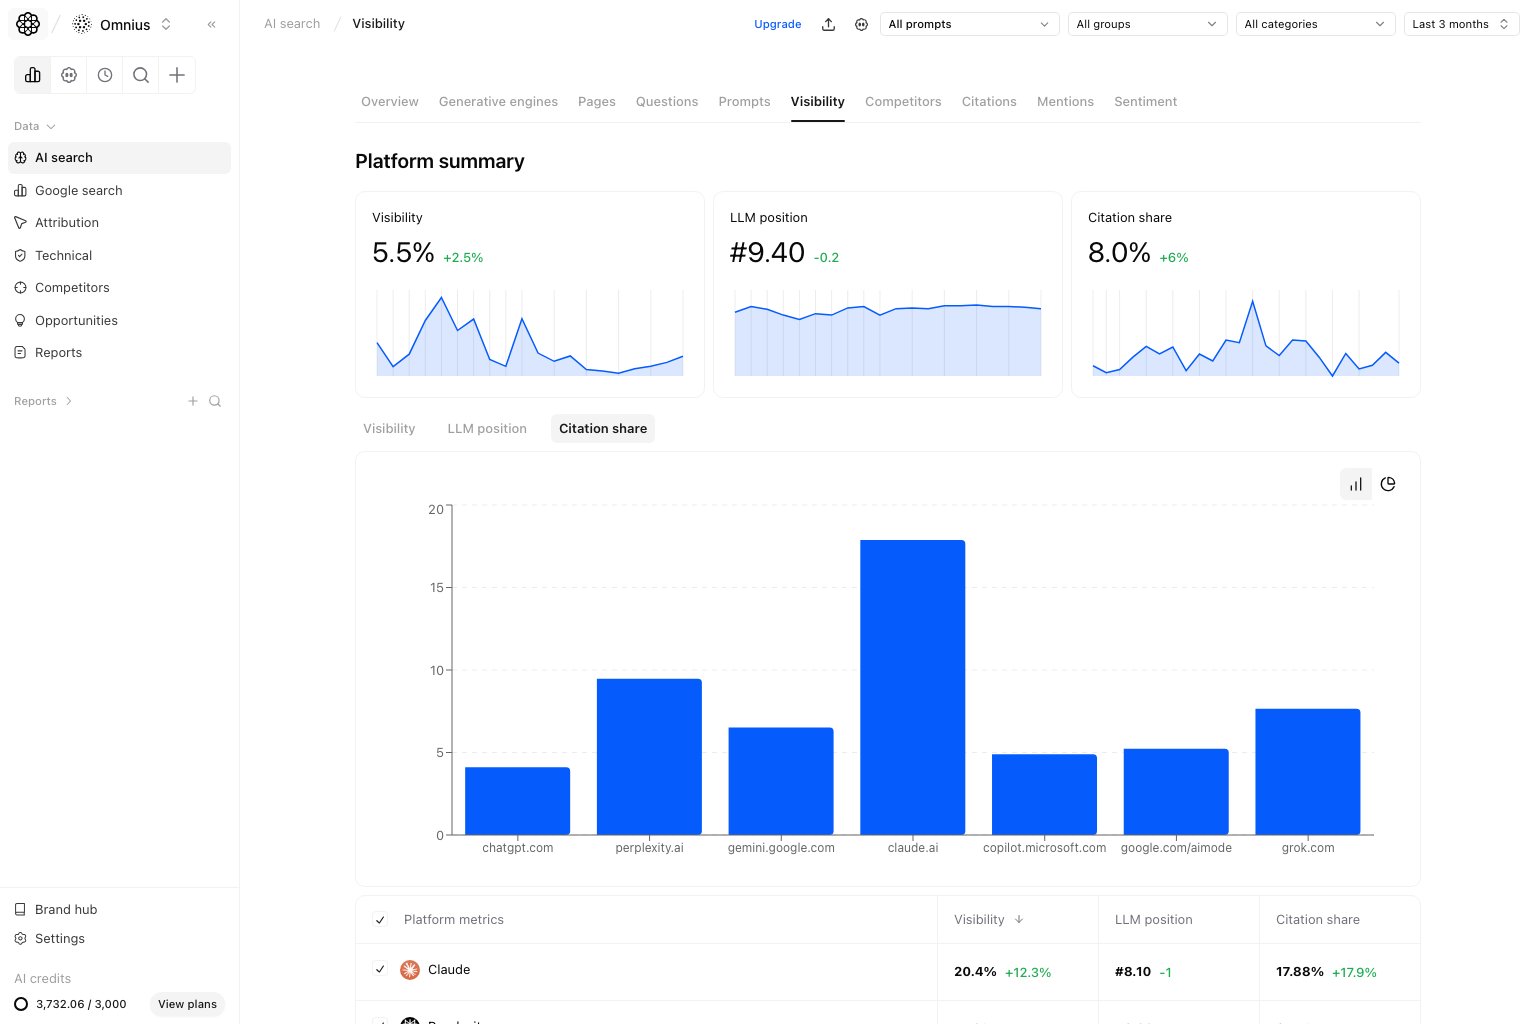Open the sidebar search magnifier icon

[141, 75]
